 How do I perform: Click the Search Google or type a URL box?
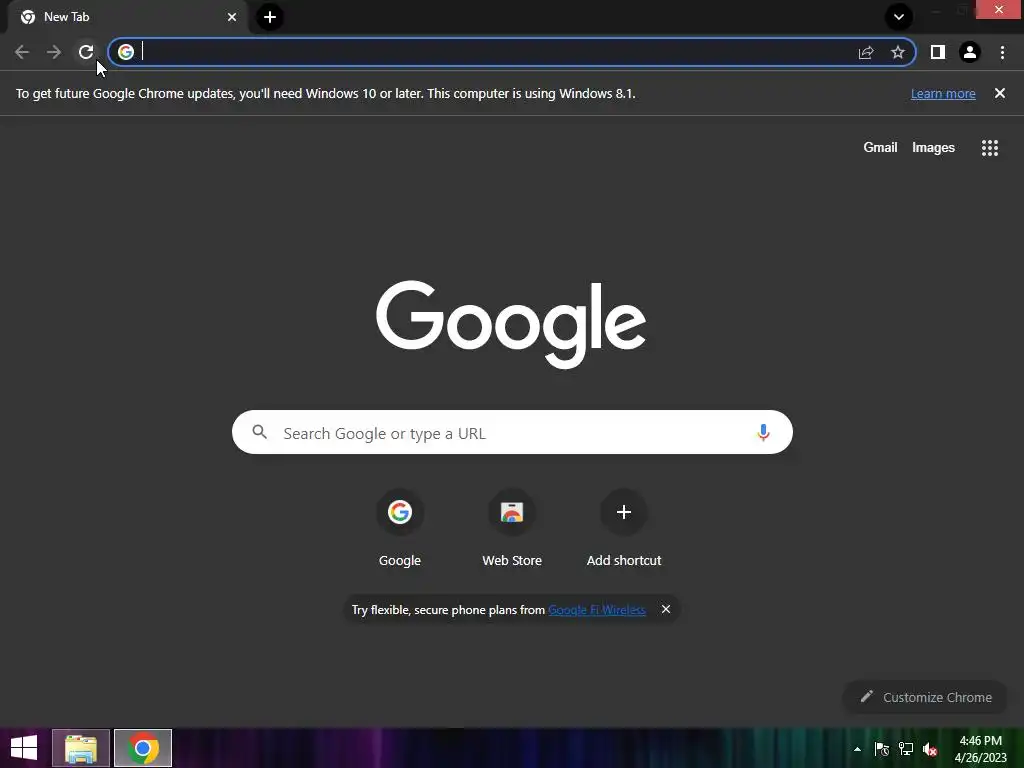[x=512, y=432]
